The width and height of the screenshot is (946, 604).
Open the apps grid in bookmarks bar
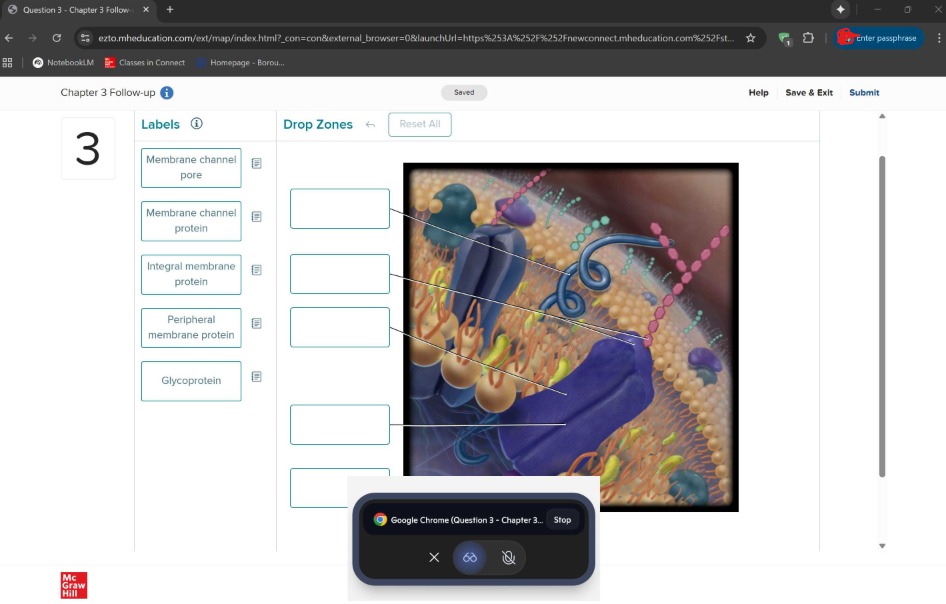click(8, 63)
